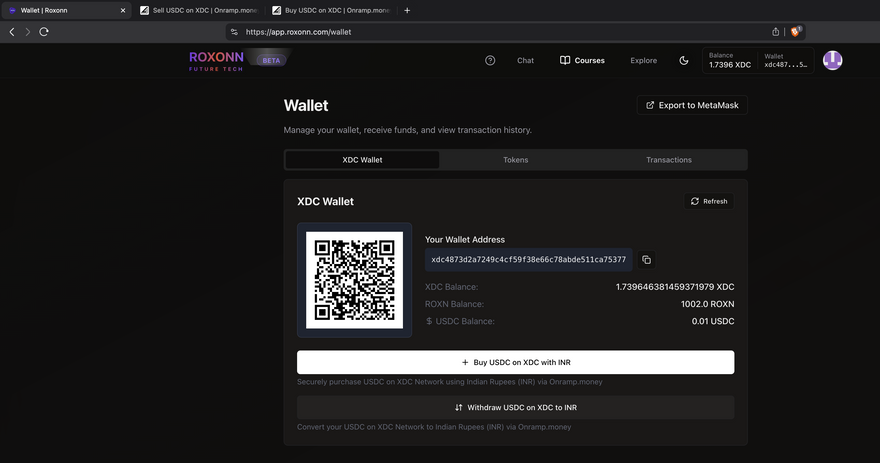Click the user profile avatar
This screenshot has width=880, height=463.
[832, 60]
